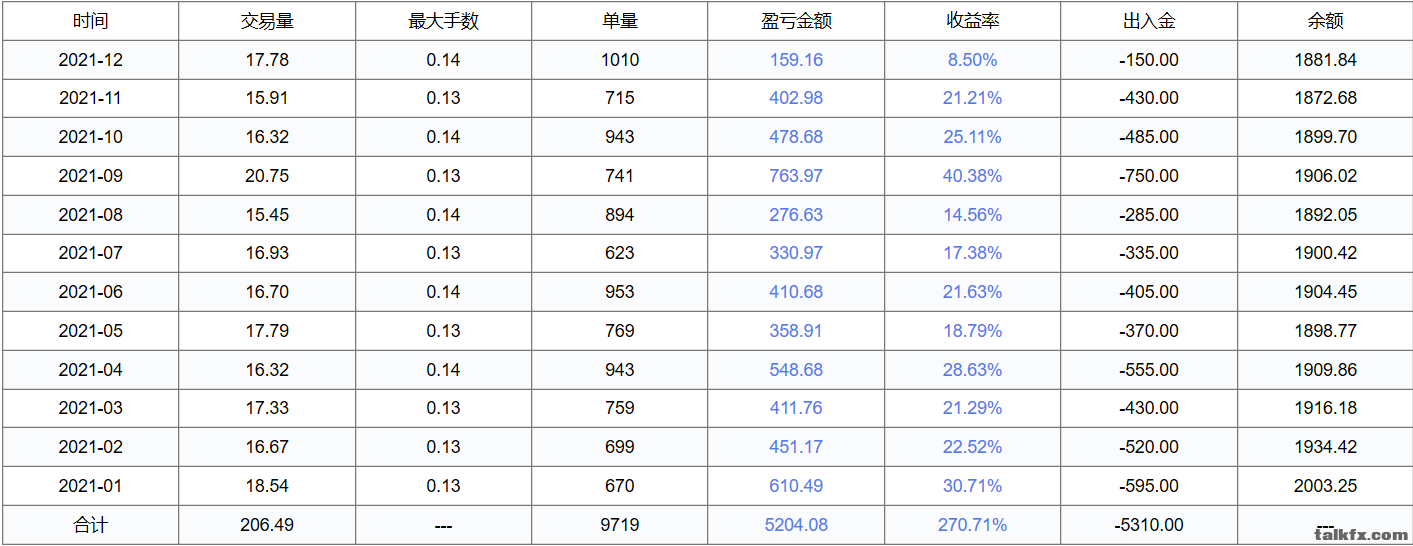Click the total volume 206.49 cell
1413x546 pixels.
coord(267,525)
